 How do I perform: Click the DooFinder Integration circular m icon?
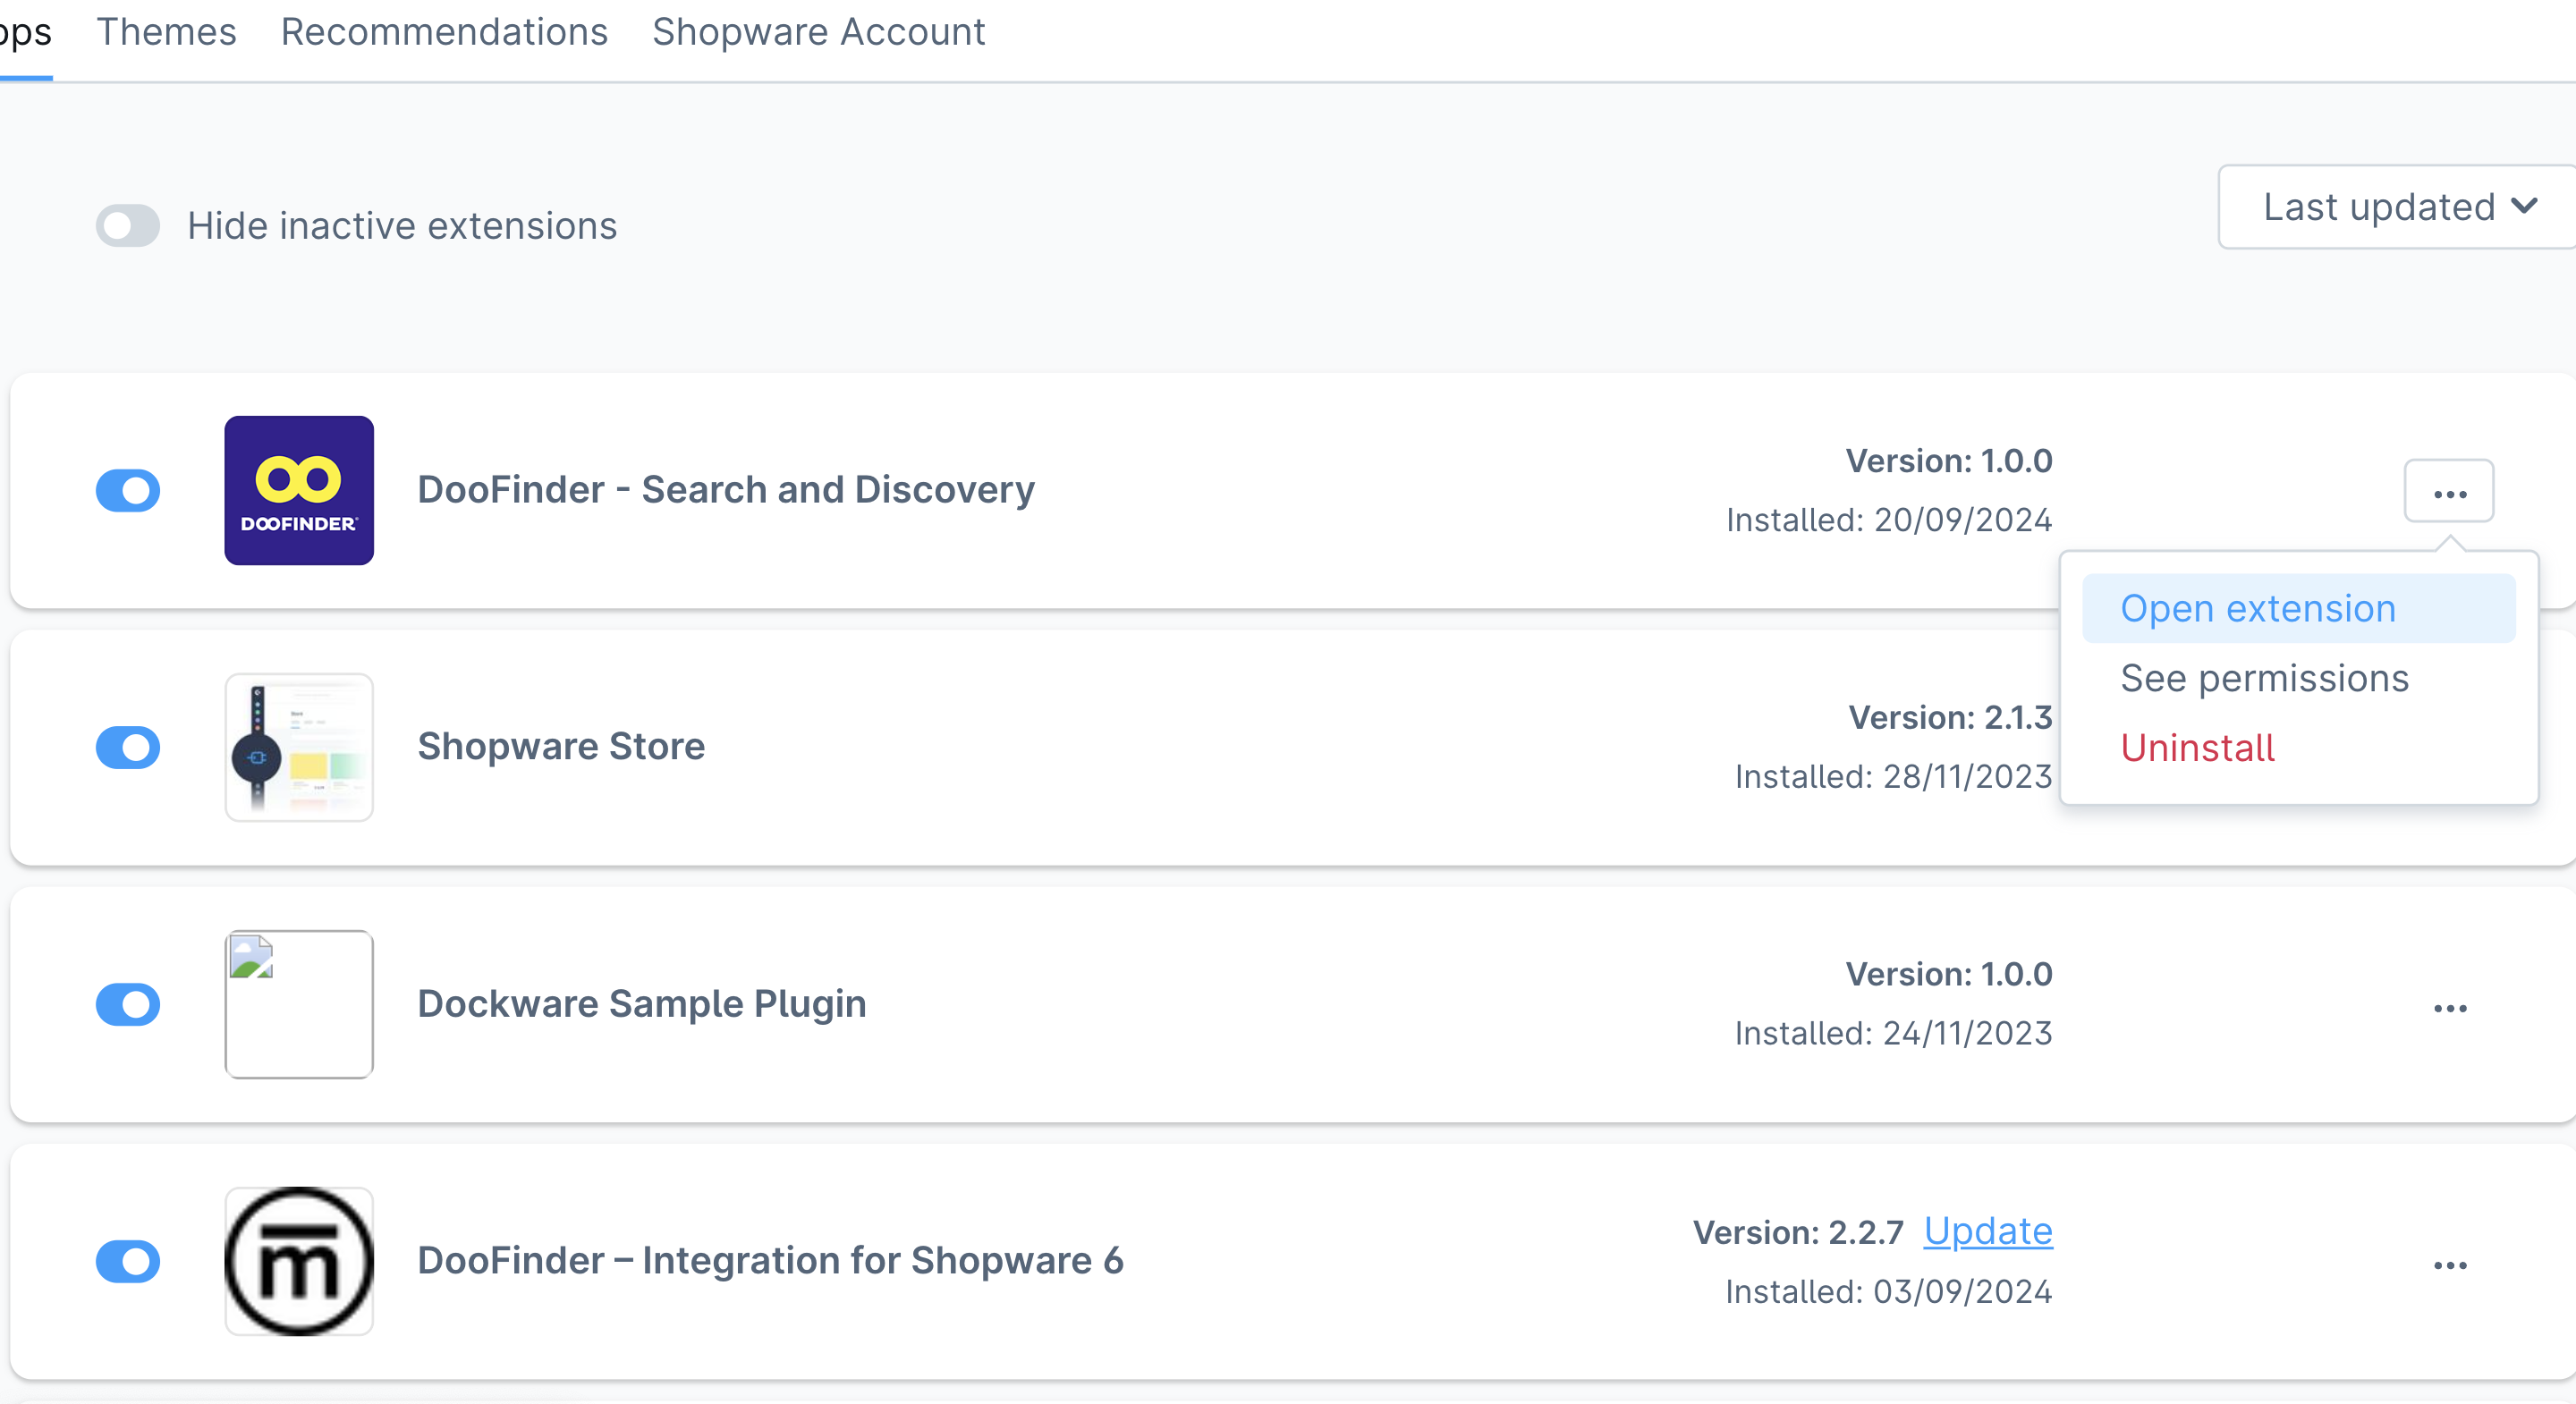pyautogui.click(x=299, y=1261)
